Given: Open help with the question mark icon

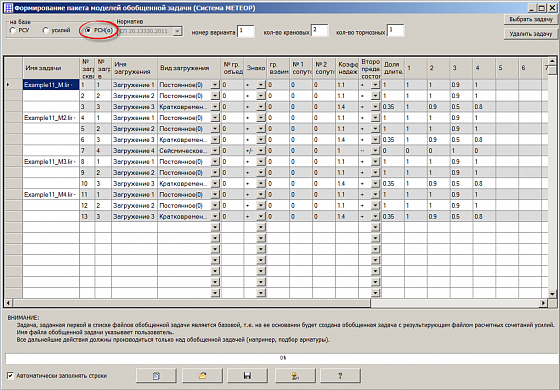Looking at the screenshot, I should [340, 376].
